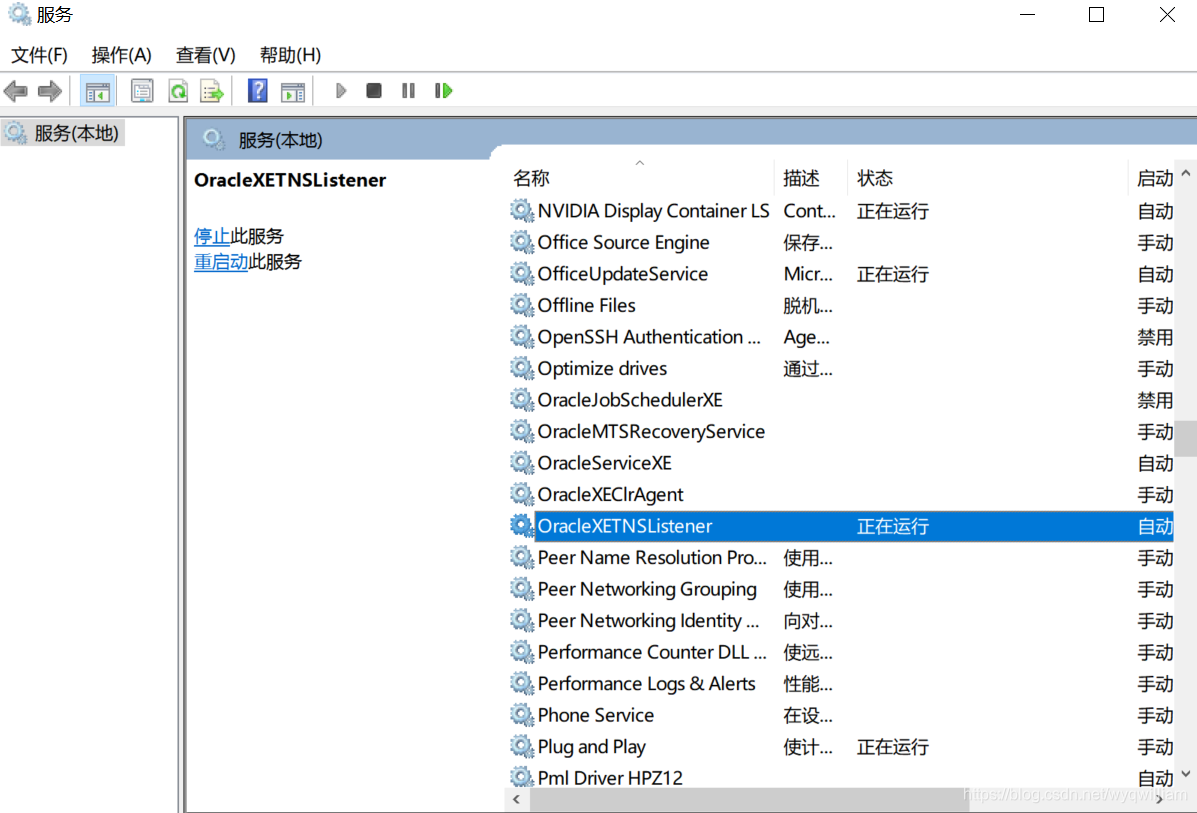Click the gear icon beside Peer Networking Grouping
1197x813 pixels.
(521, 589)
